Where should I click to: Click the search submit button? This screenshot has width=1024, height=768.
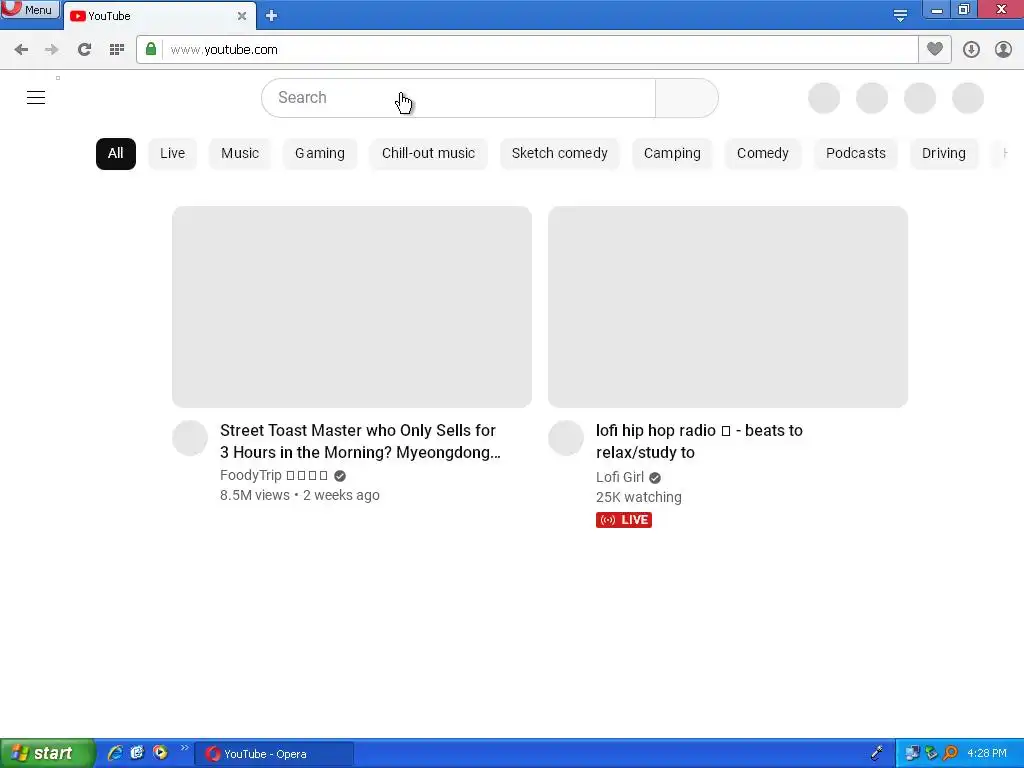(686, 98)
